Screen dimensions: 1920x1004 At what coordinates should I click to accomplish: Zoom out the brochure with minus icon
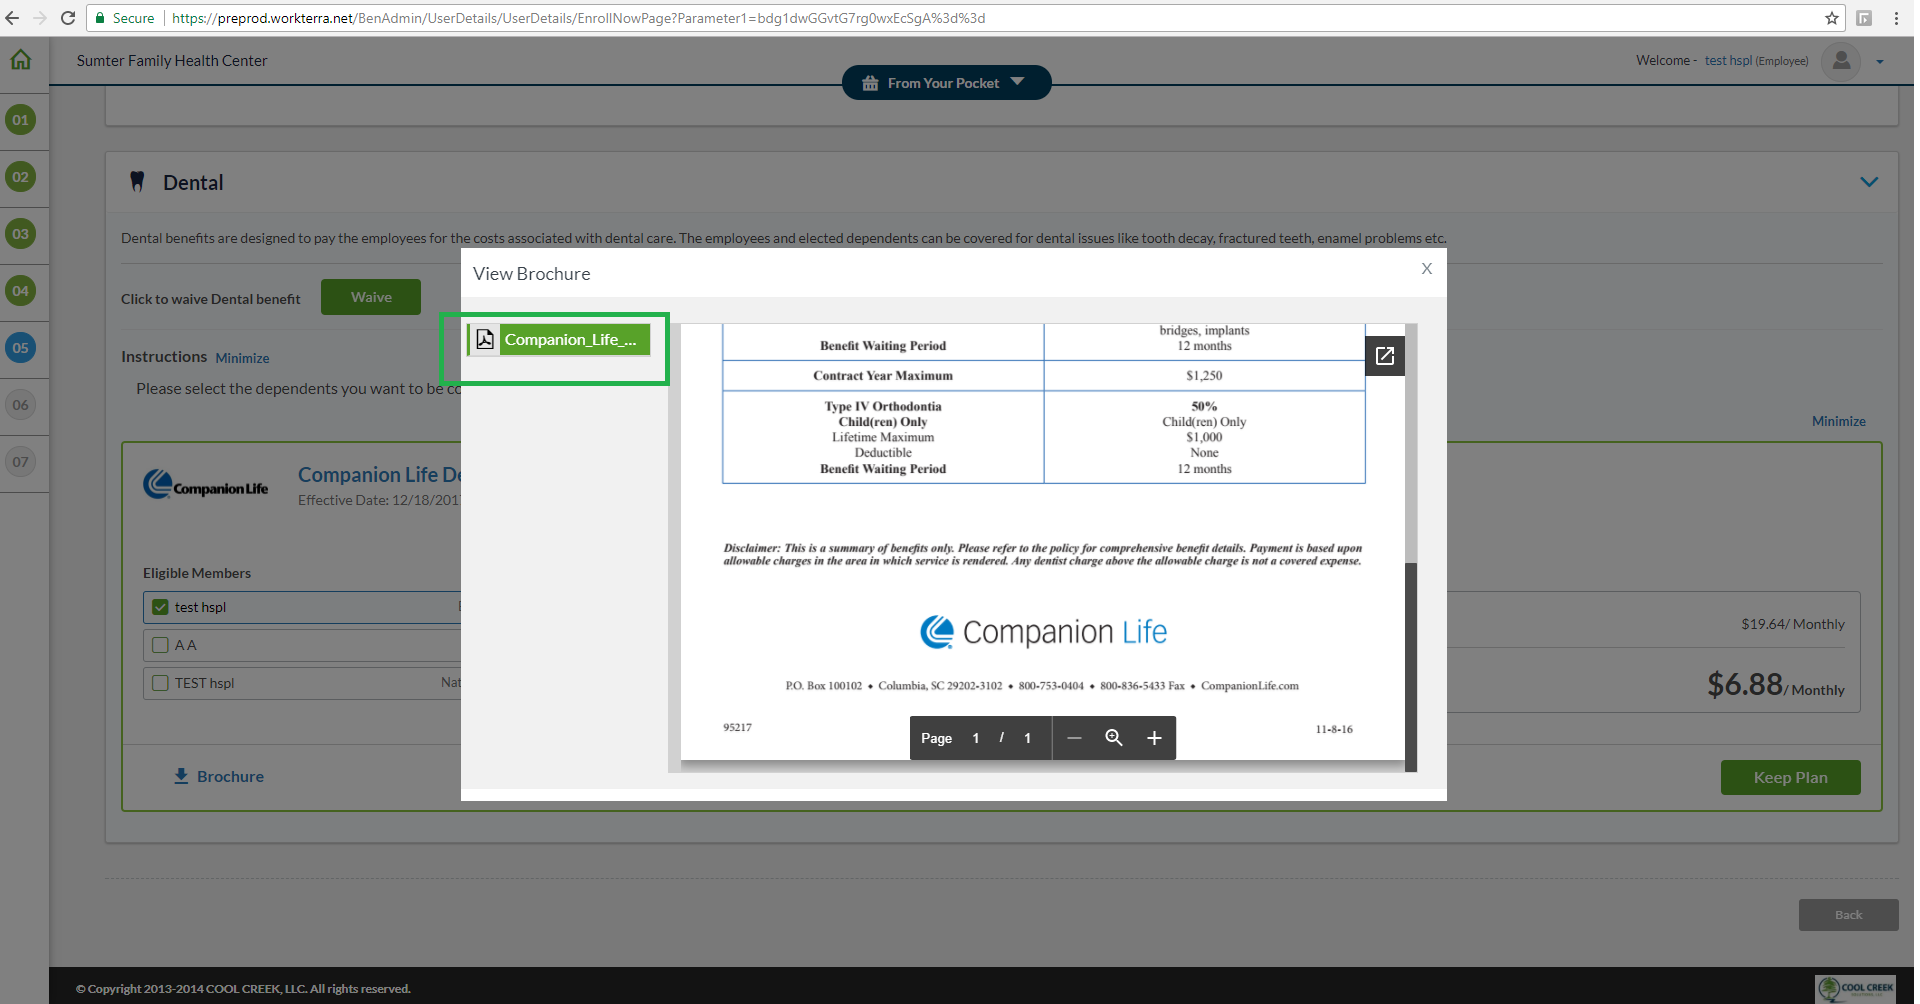tap(1074, 738)
